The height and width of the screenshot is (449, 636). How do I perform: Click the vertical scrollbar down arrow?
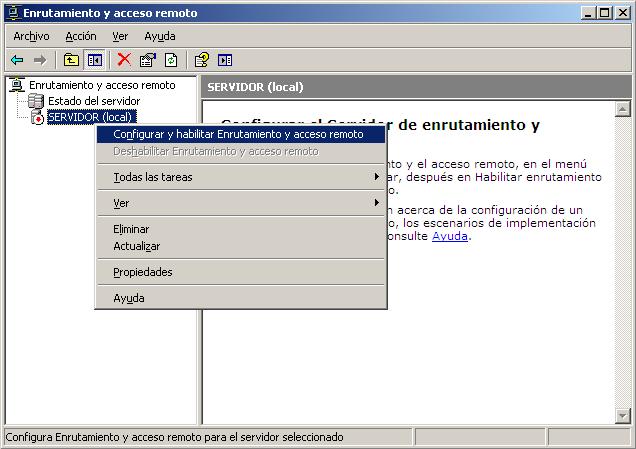624,415
